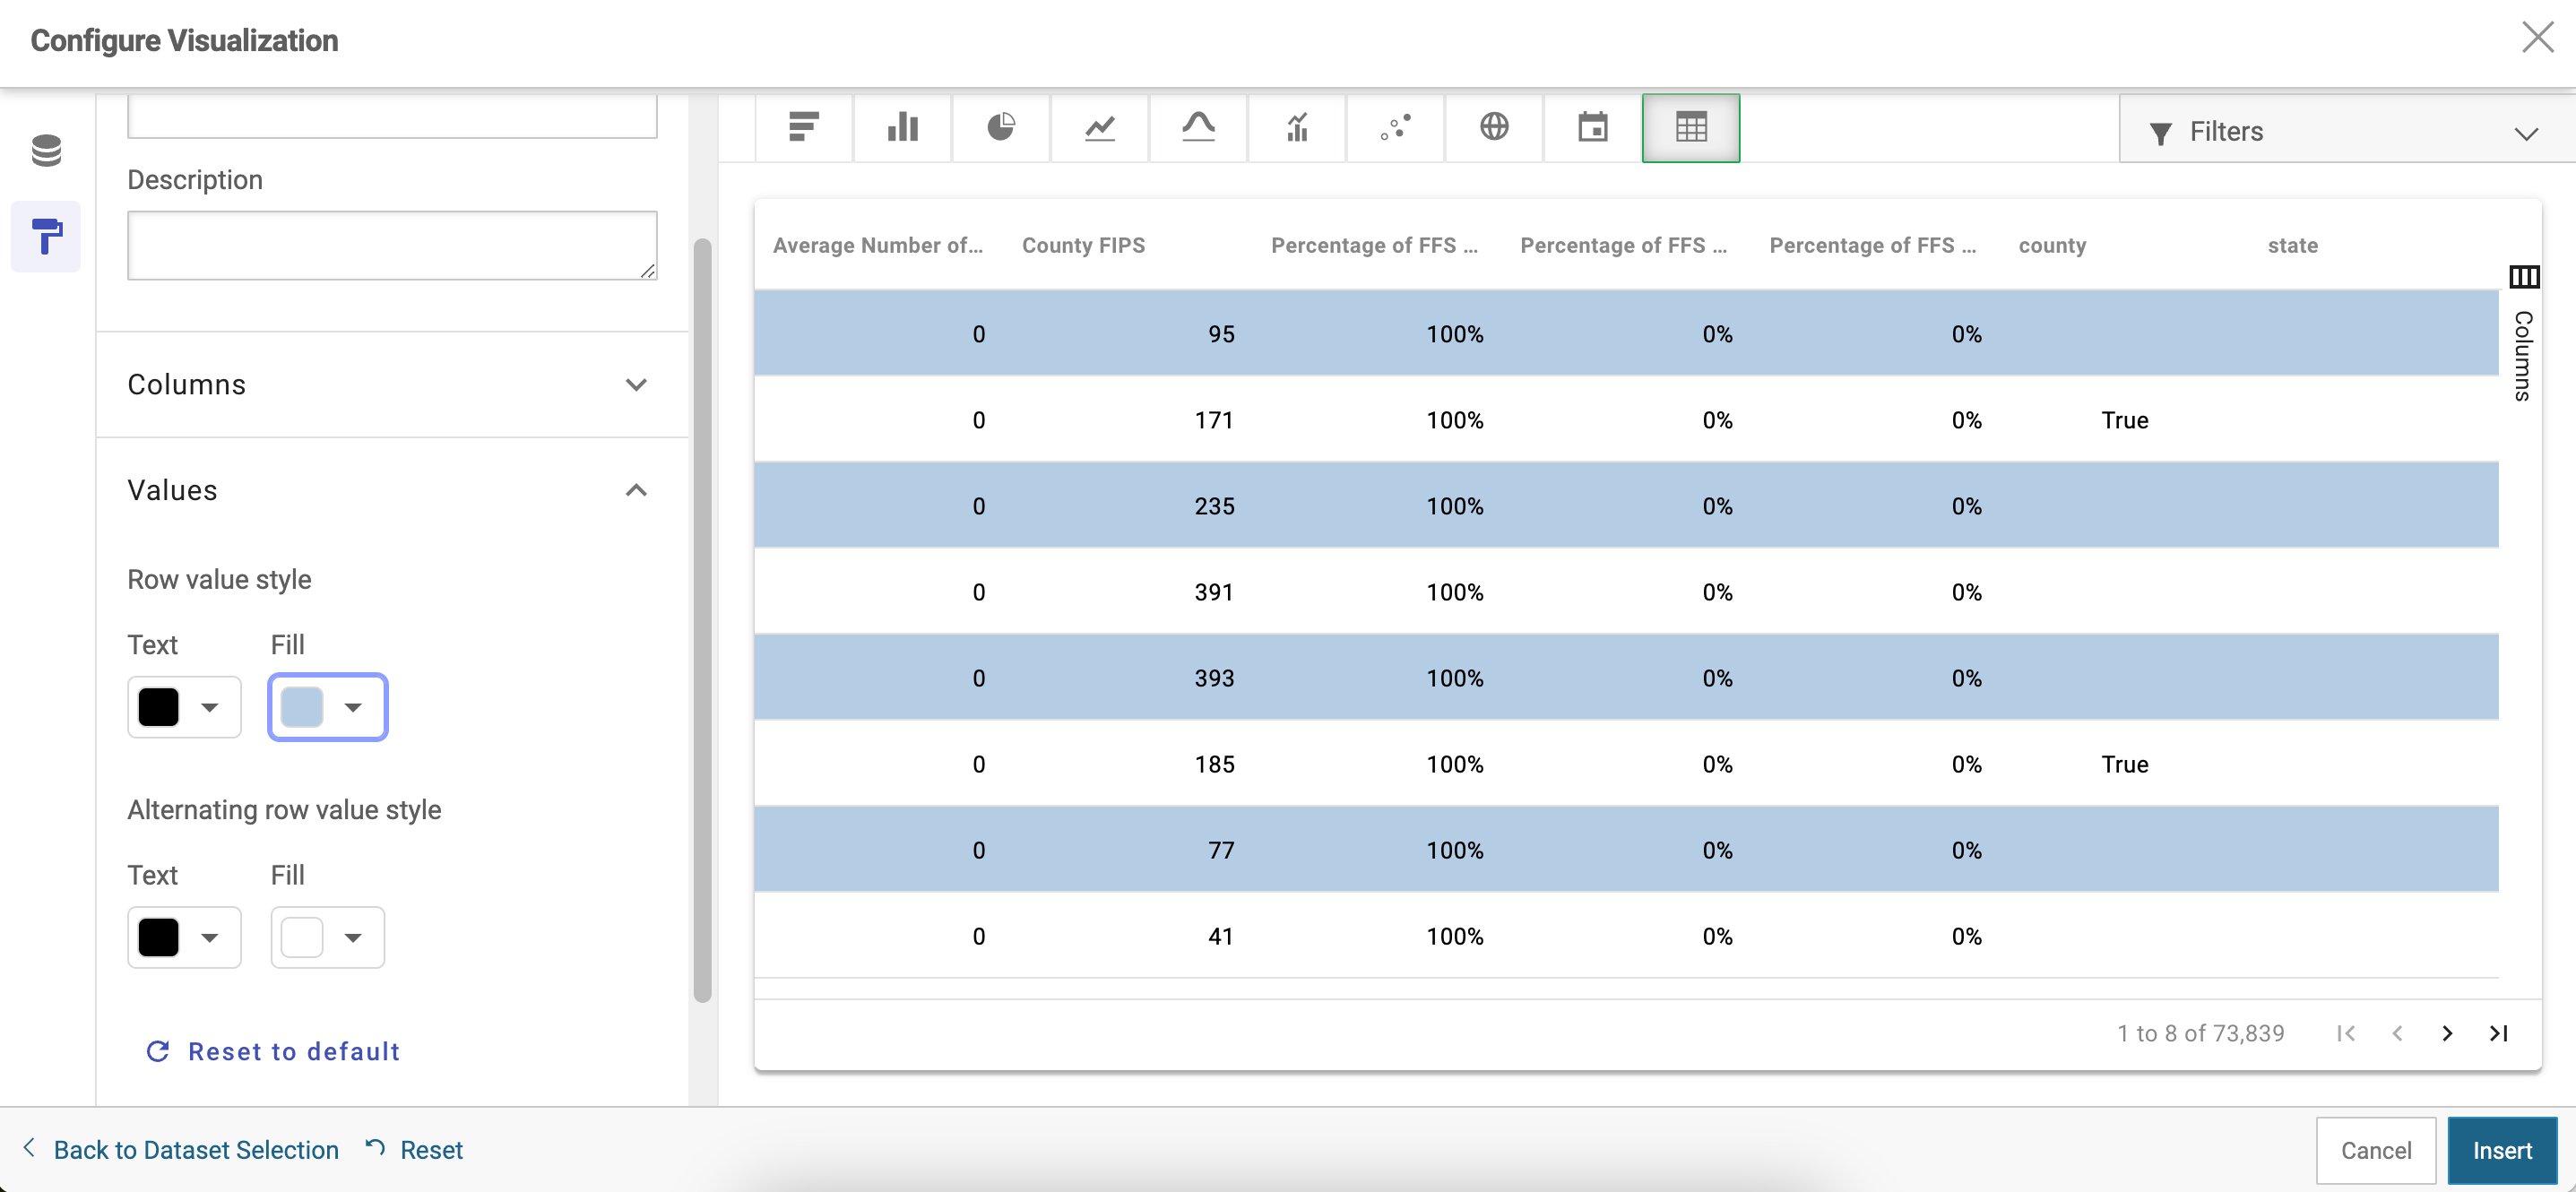
Task: Select the cell with County FIPS 393
Action: (x=1128, y=678)
